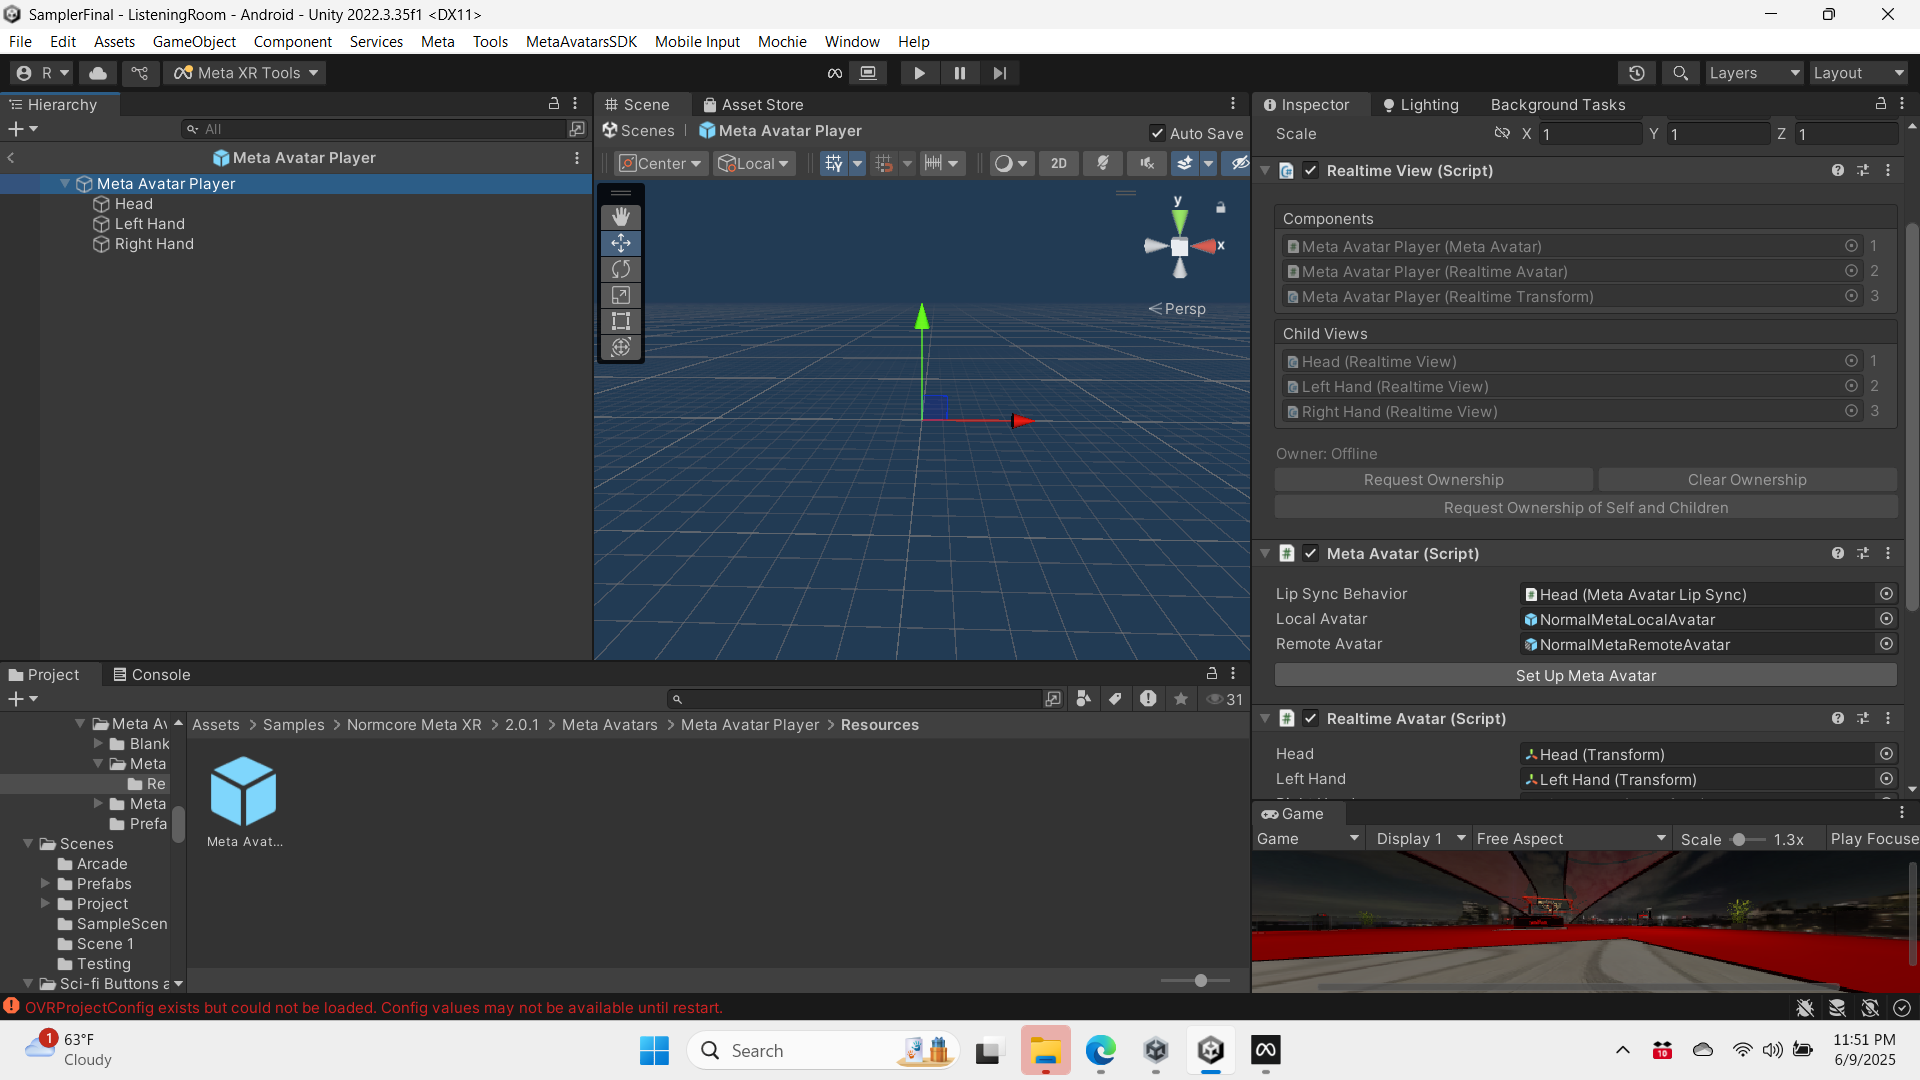1920x1080 pixels.
Task: Switch to the Console tab
Action: pyautogui.click(x=151, y=674)
